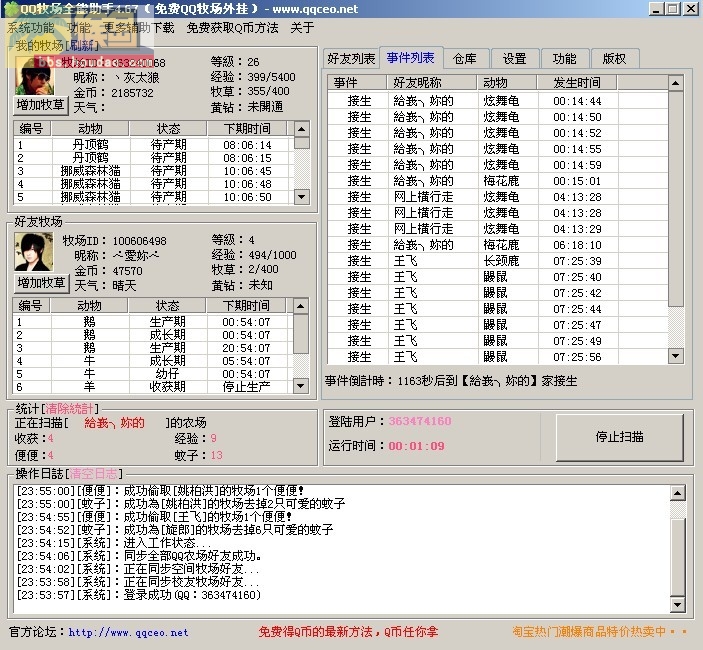Select friend ranch row 4, 牛 成长期
This screenshot has width=703, height=650.
coord(153,361)
